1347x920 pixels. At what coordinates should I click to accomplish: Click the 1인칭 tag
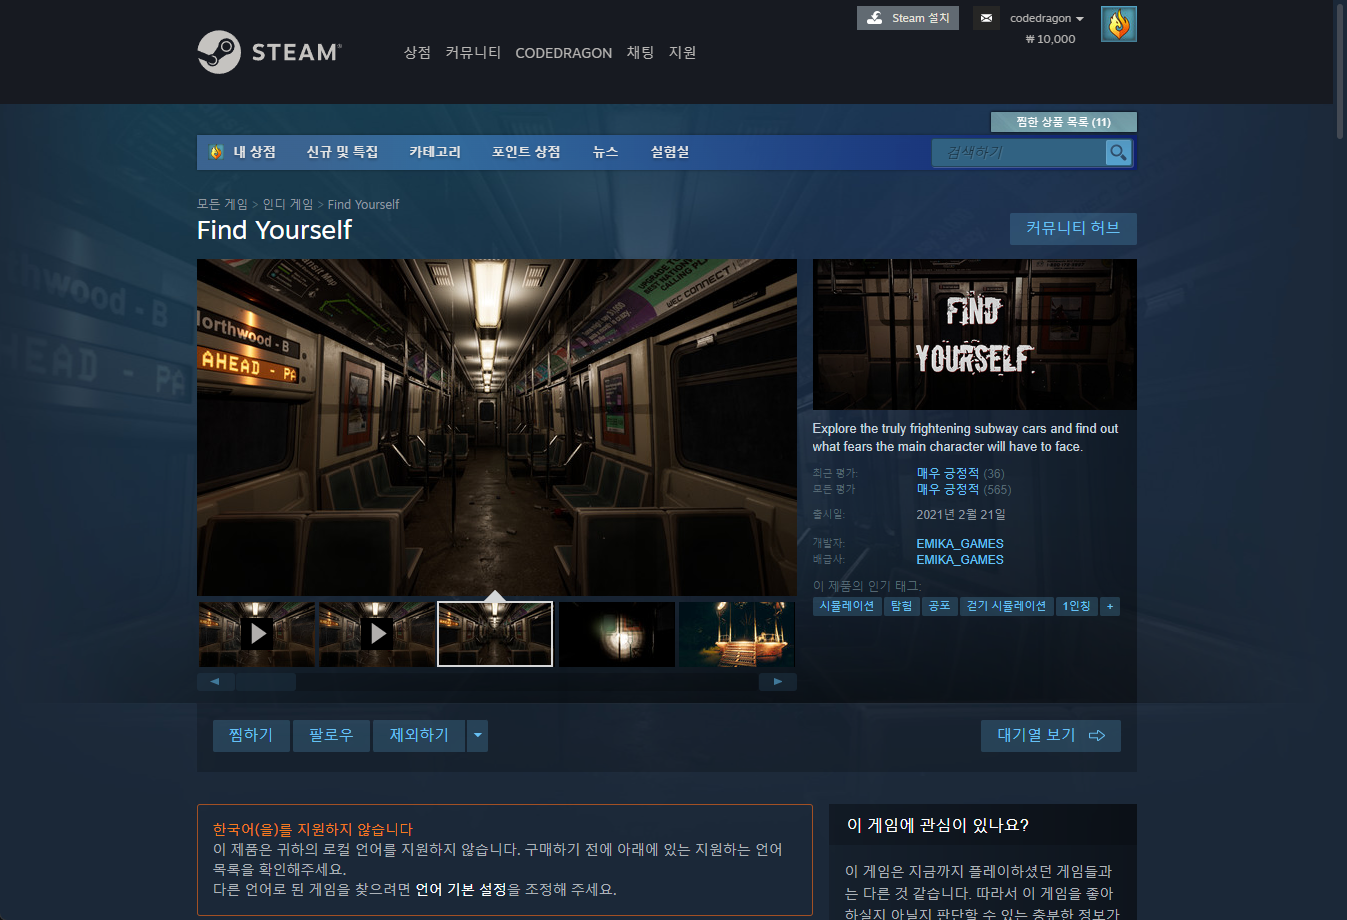[1077, 606]
